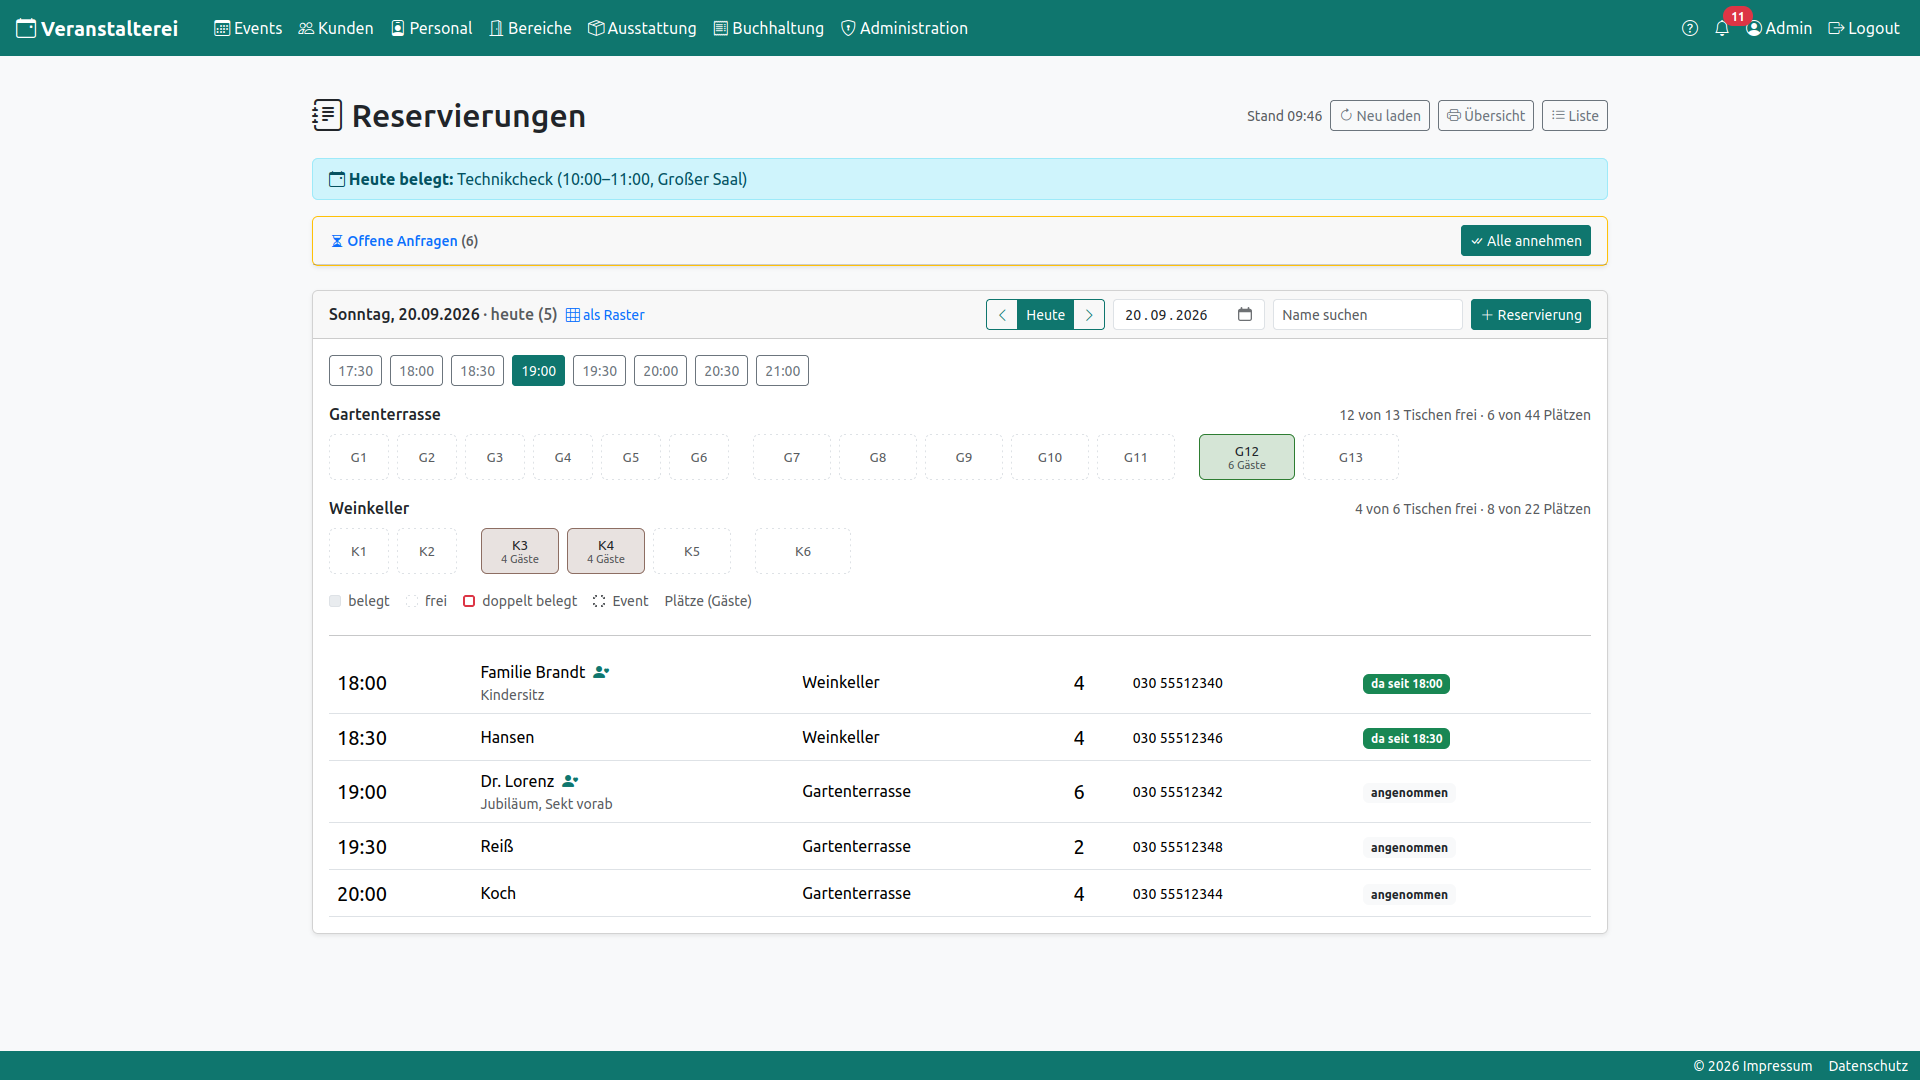Screen dimensions: 1920x1080
Task: Open the Events menu
Action: coord(248,28)
